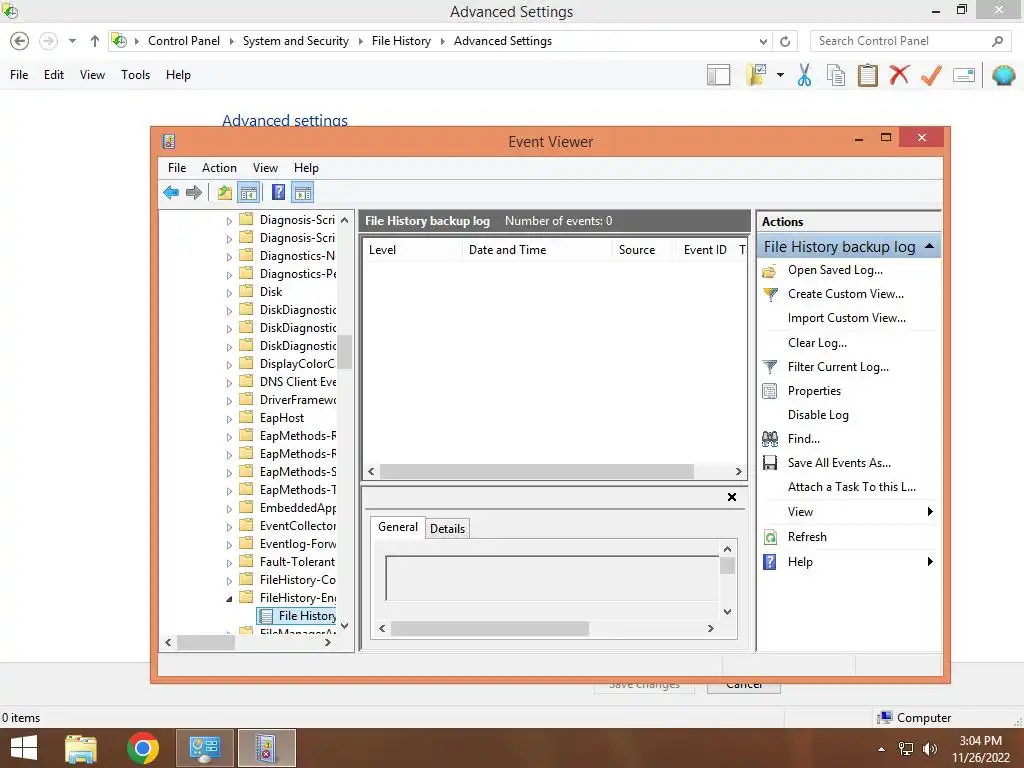Open the address bar history dropdown
Image resolution: width=1024 pixels, height=768 pixels.
[763, 41]
